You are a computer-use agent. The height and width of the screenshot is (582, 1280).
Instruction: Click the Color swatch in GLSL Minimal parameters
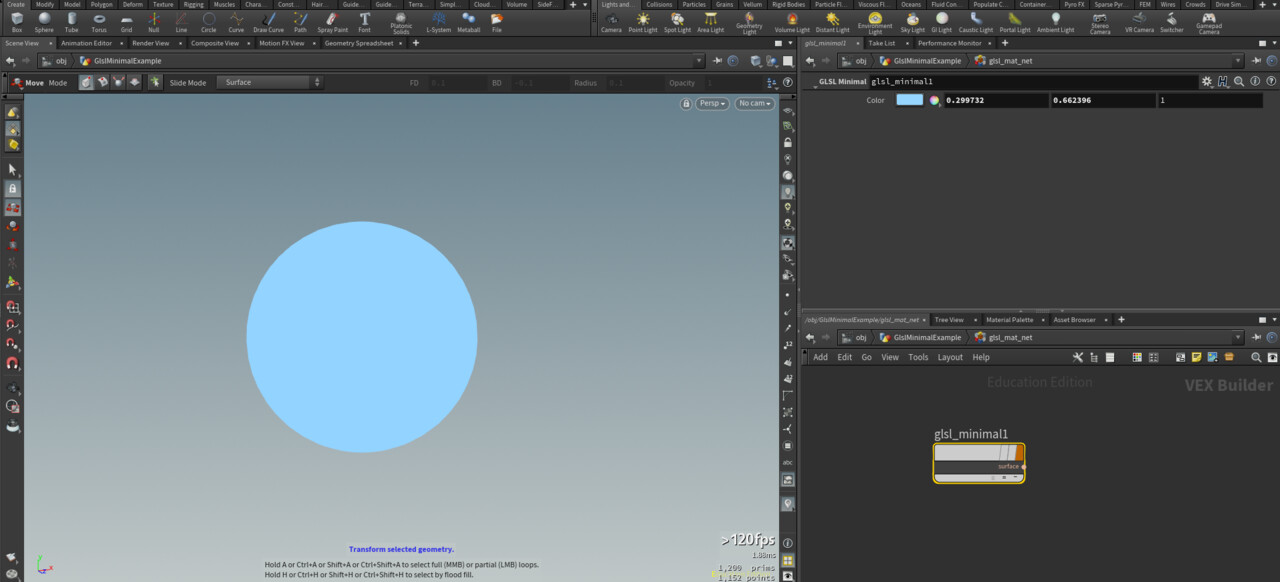tap(912, 100)
